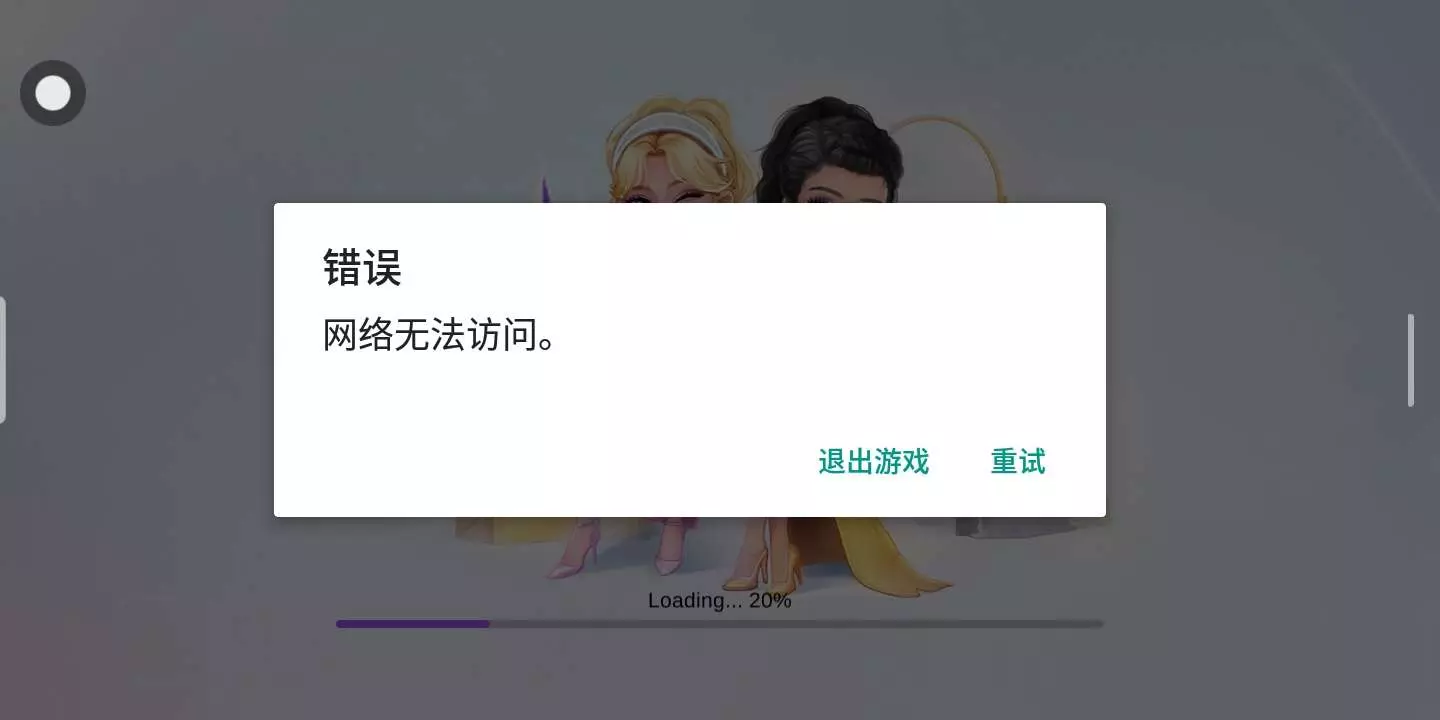The width and height of the screenshot is (1440, 720).
Task: Click the Loading... 20% text
Action: pos(719,601)
